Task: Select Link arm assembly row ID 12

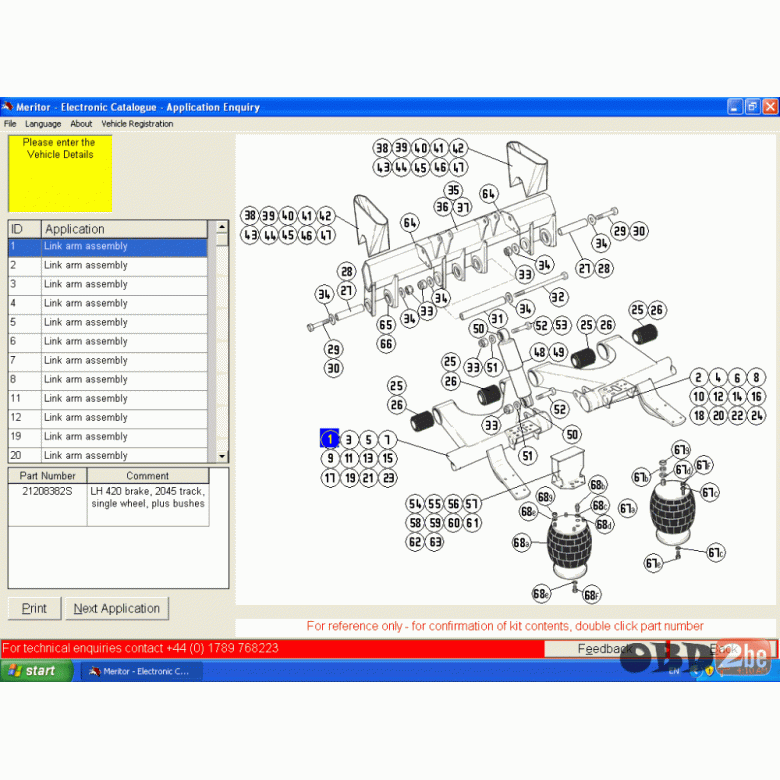Action: click(108, 418)
